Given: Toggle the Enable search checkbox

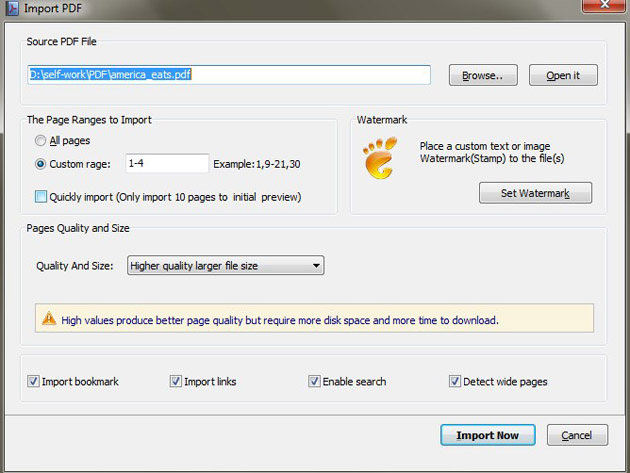Looking at the screenshot, I should click(x=314, y=381).
